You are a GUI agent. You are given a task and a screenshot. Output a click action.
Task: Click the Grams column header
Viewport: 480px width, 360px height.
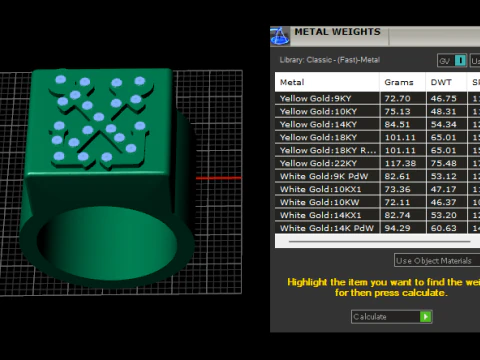click(x=403, y=82)
